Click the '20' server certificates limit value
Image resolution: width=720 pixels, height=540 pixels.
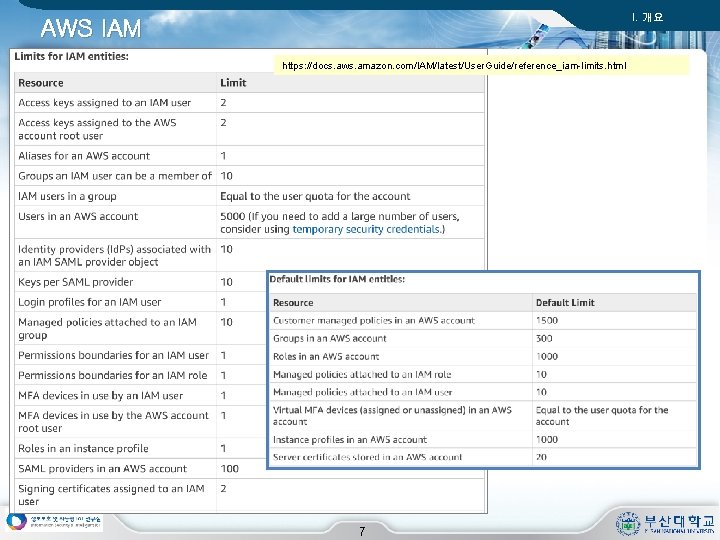click(541, 457)
